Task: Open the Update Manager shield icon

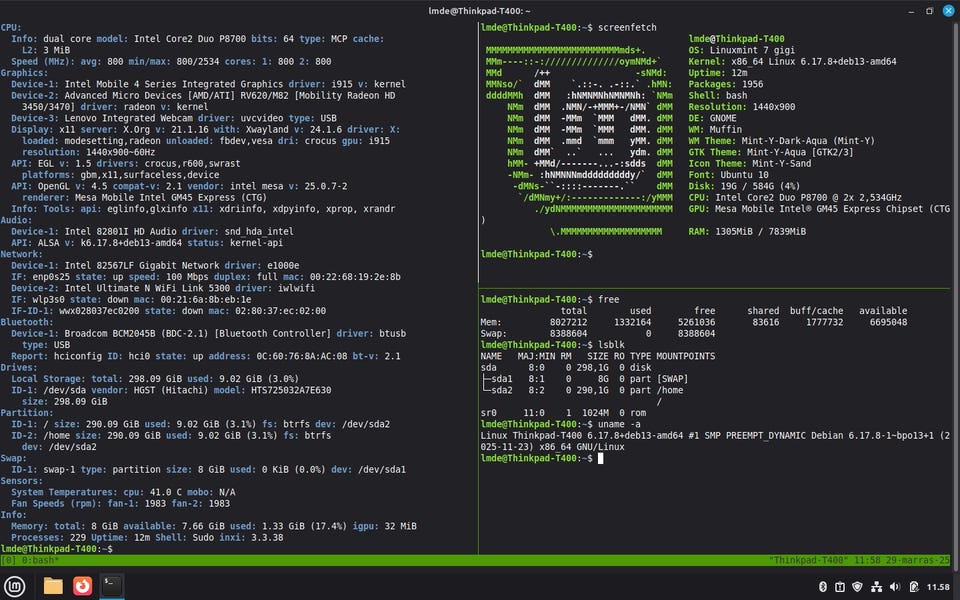Action: [x=858, y=587]
